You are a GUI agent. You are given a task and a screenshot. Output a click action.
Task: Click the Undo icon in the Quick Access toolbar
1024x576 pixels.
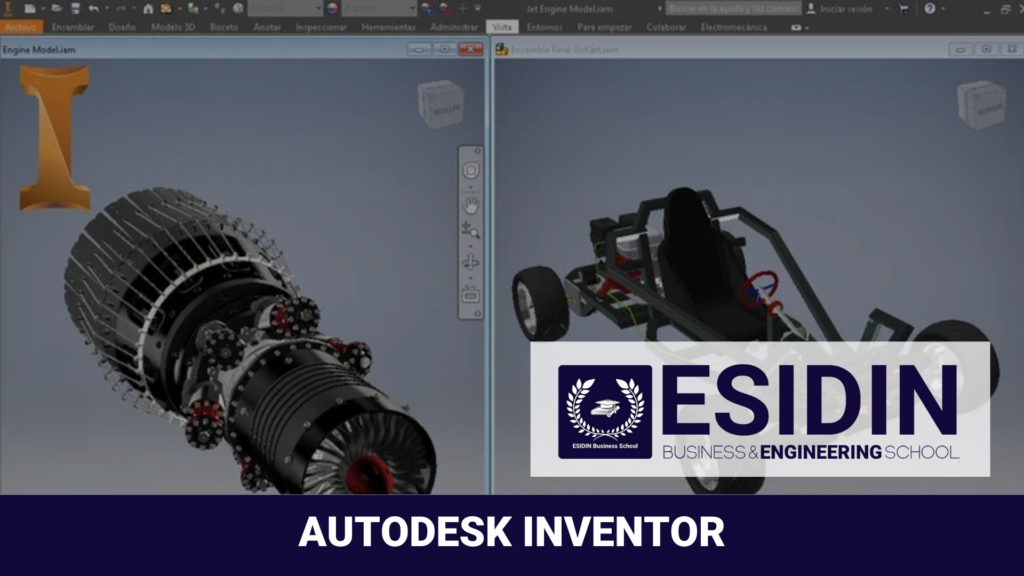[92, 8]
